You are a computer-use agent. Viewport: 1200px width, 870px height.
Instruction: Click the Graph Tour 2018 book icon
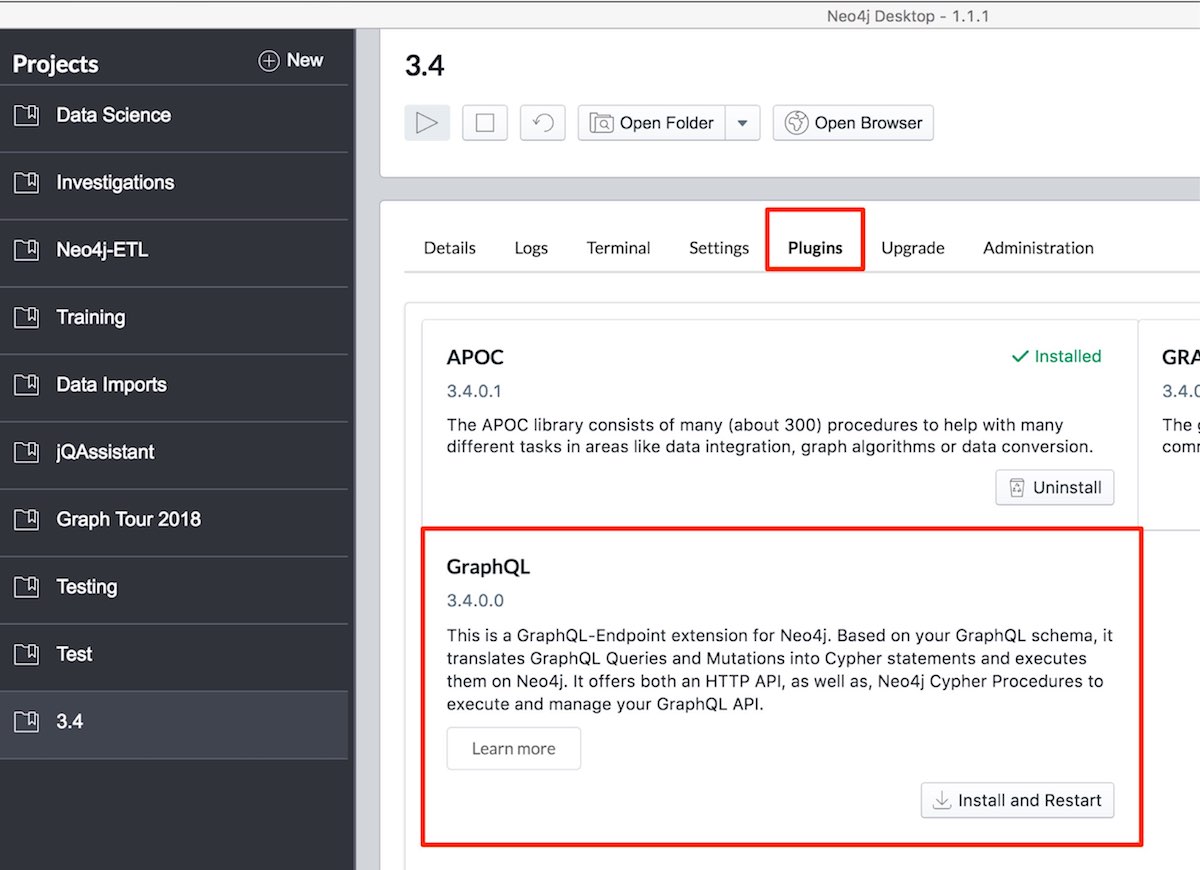coord(26,519)
